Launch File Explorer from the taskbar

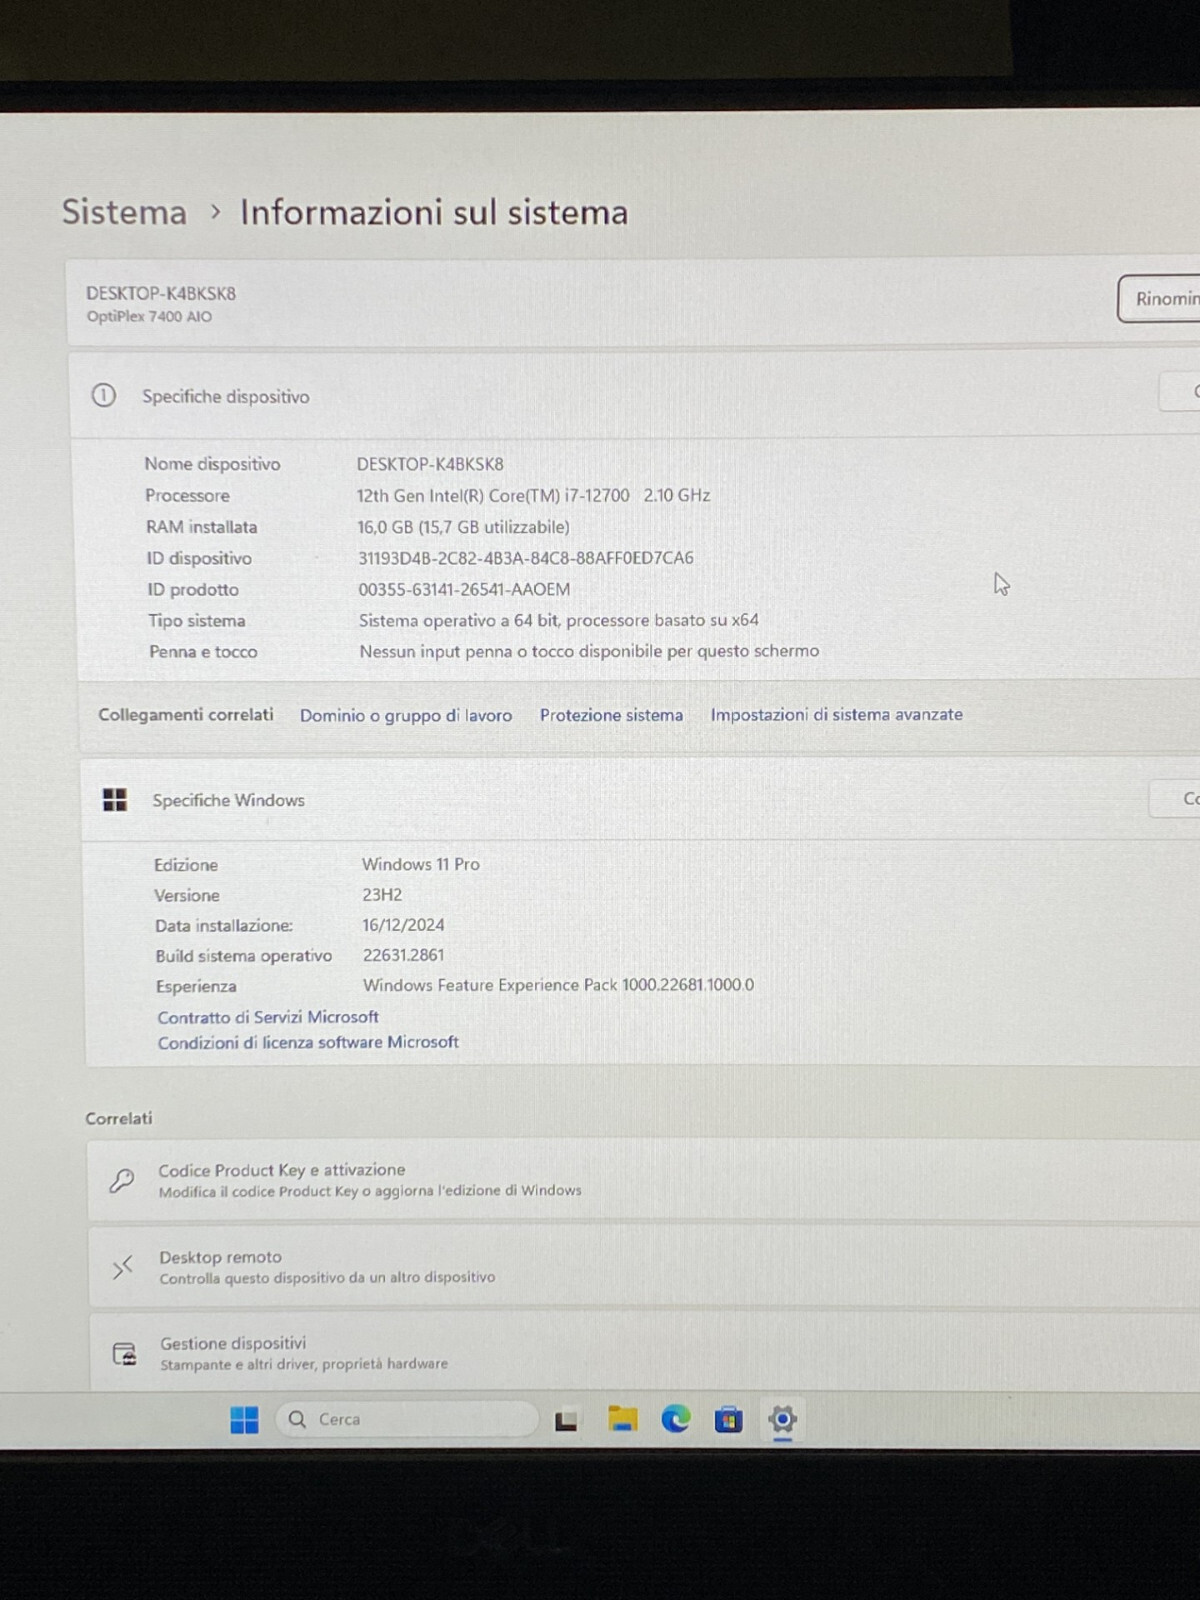(622, 1419)
